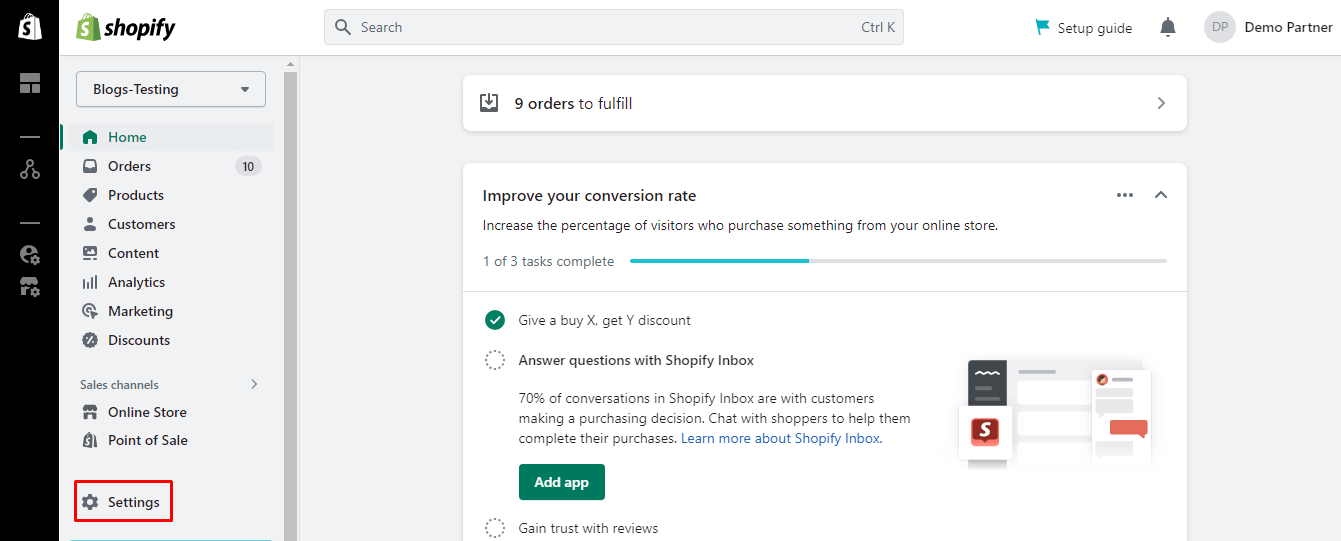
Task: Go to Analytics in the sidebar
Action: pos(136,282)
